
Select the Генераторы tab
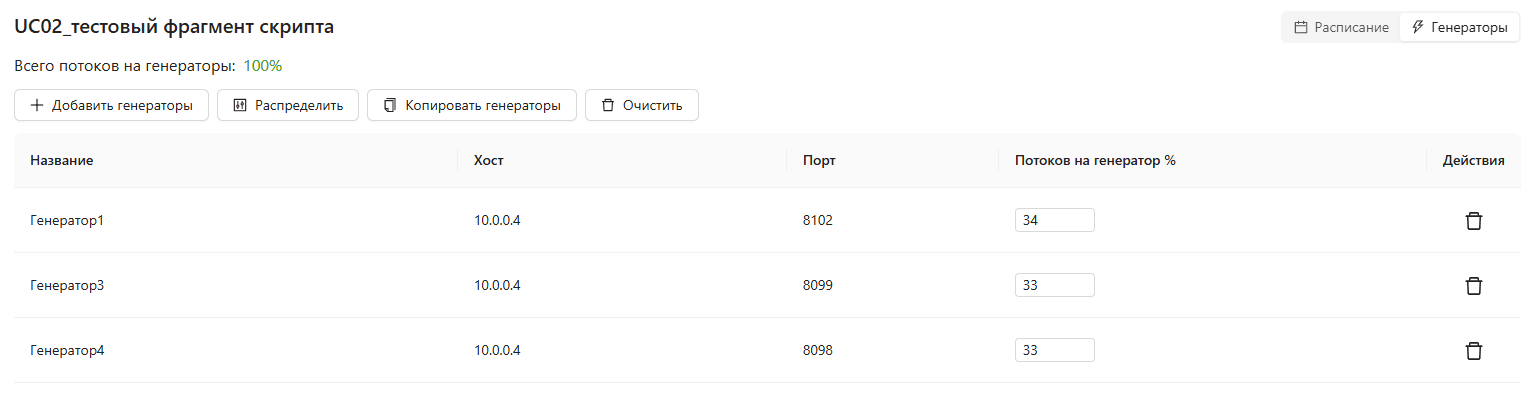coord(1459,28)
